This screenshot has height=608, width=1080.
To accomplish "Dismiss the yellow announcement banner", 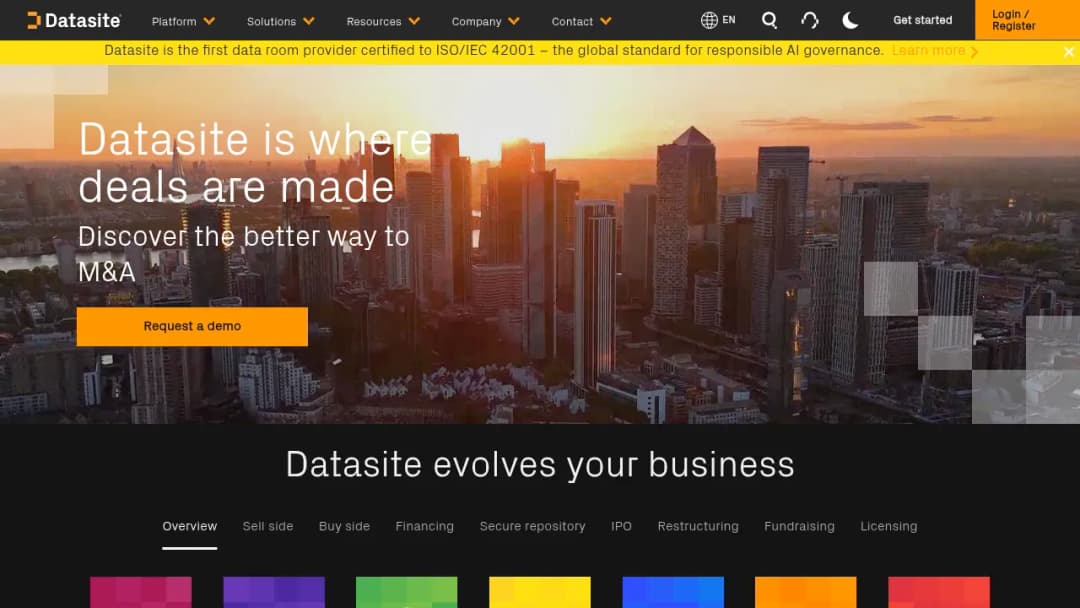I will [1068, 52].
